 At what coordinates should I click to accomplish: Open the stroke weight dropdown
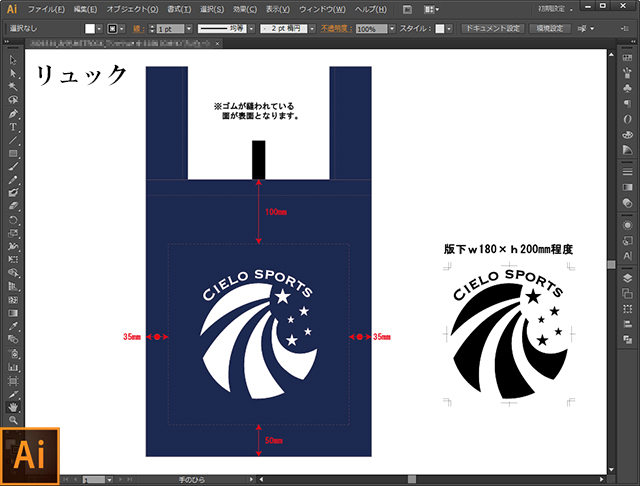[x=189, y=29]
